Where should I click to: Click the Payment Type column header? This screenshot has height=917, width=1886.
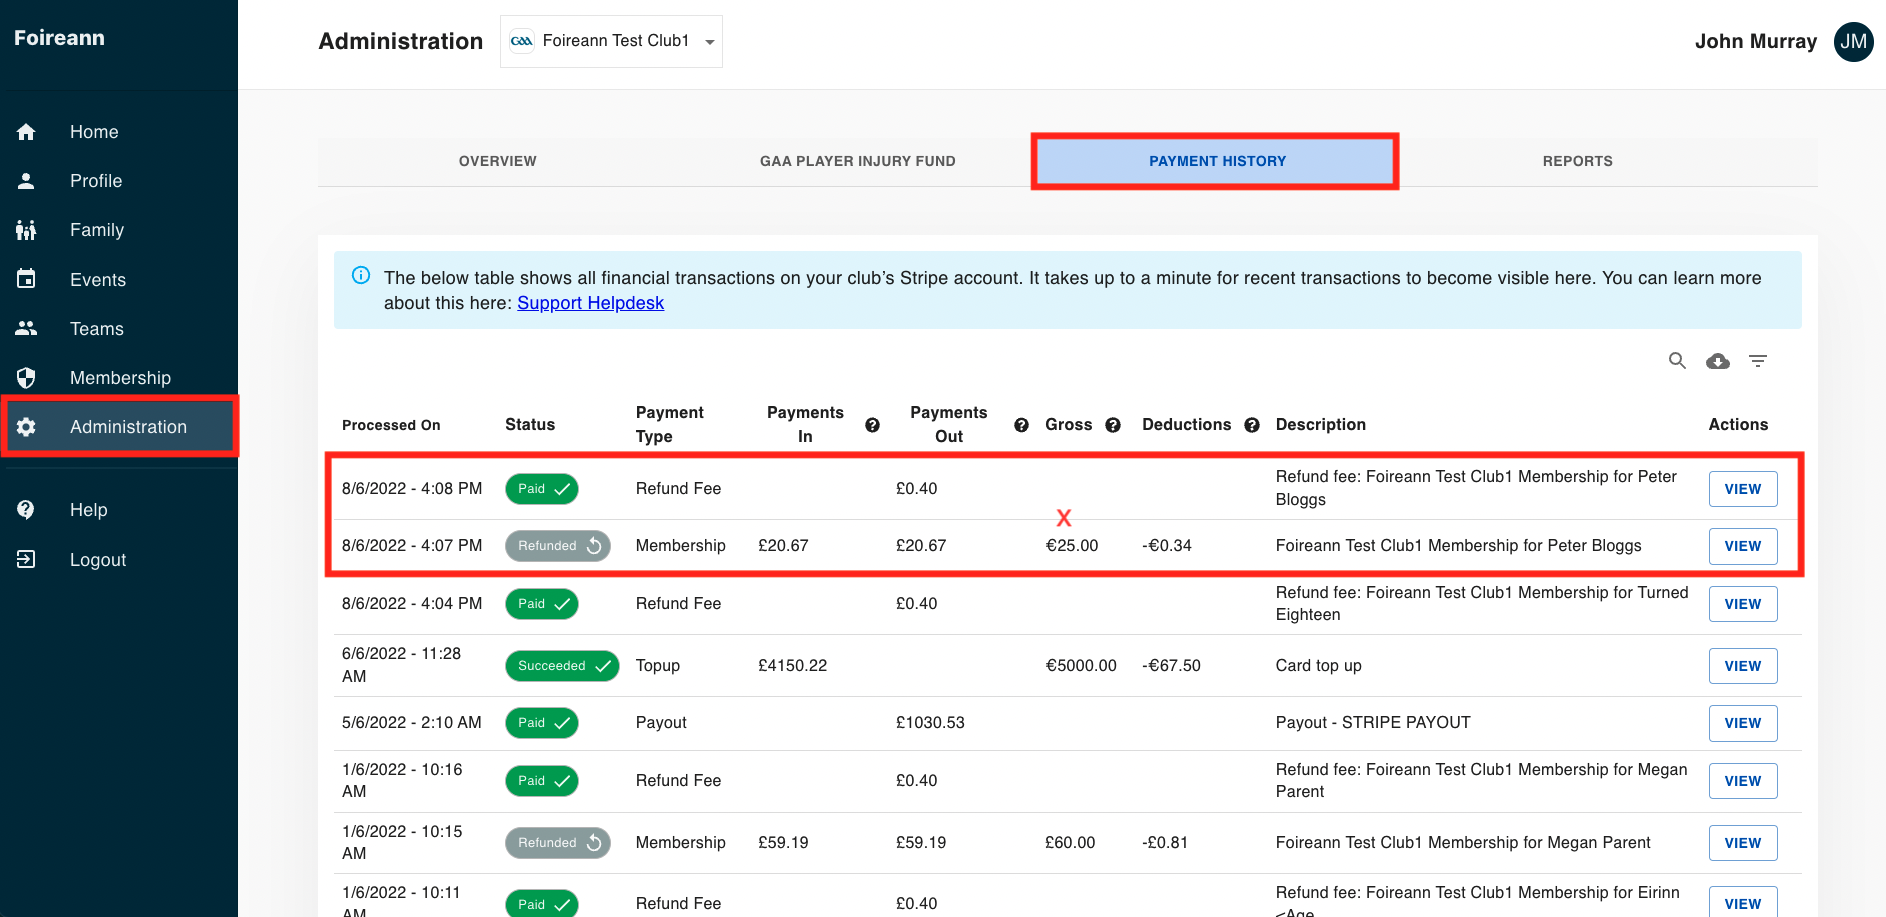(669, 425)
